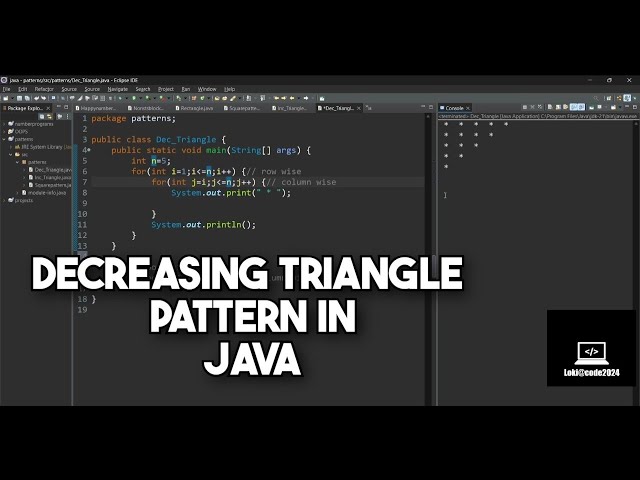This screenshot has height=480, width=640.
Task: Switch to the Rectangle.java editor tab
Action: tap(194, 108)
